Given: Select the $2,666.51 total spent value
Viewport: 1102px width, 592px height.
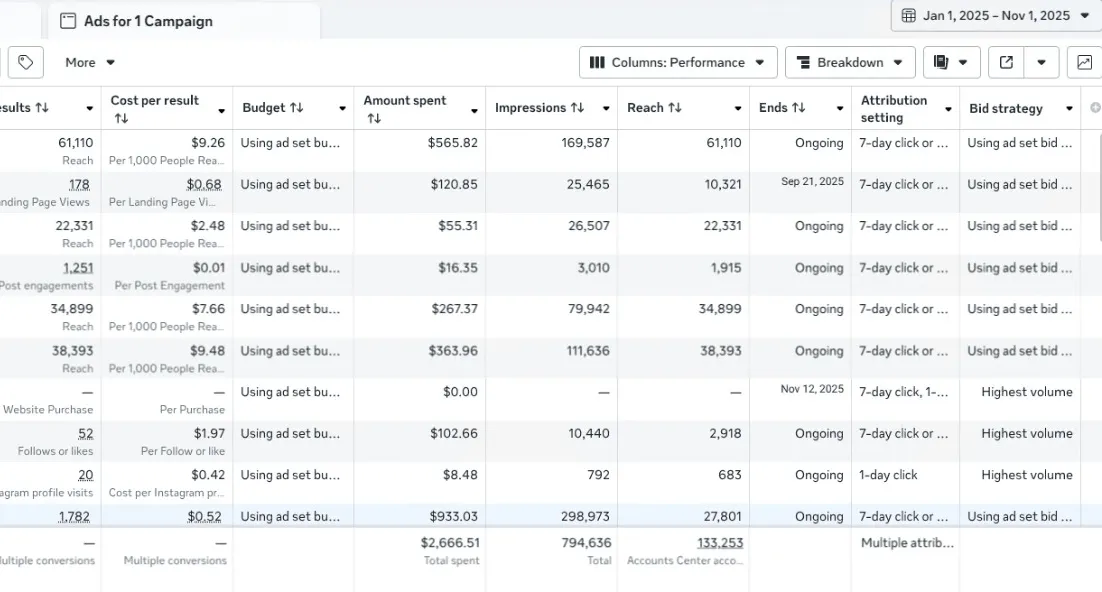Looking at the screenshot, I should [450, 543].
